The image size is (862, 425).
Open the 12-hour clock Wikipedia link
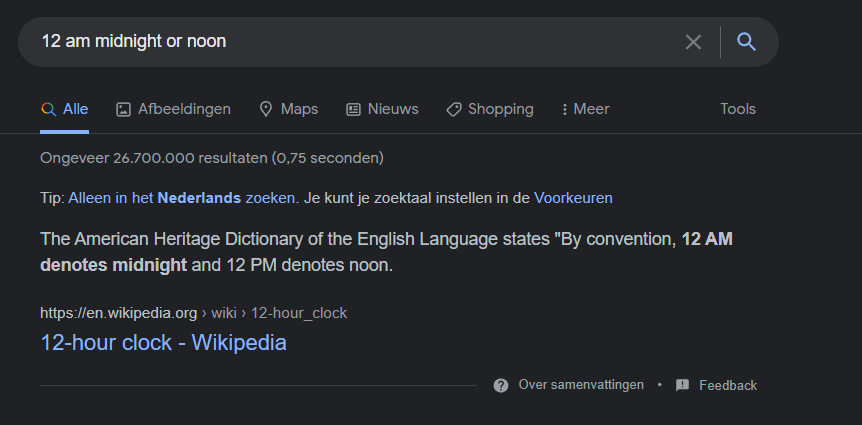[163, 343]
